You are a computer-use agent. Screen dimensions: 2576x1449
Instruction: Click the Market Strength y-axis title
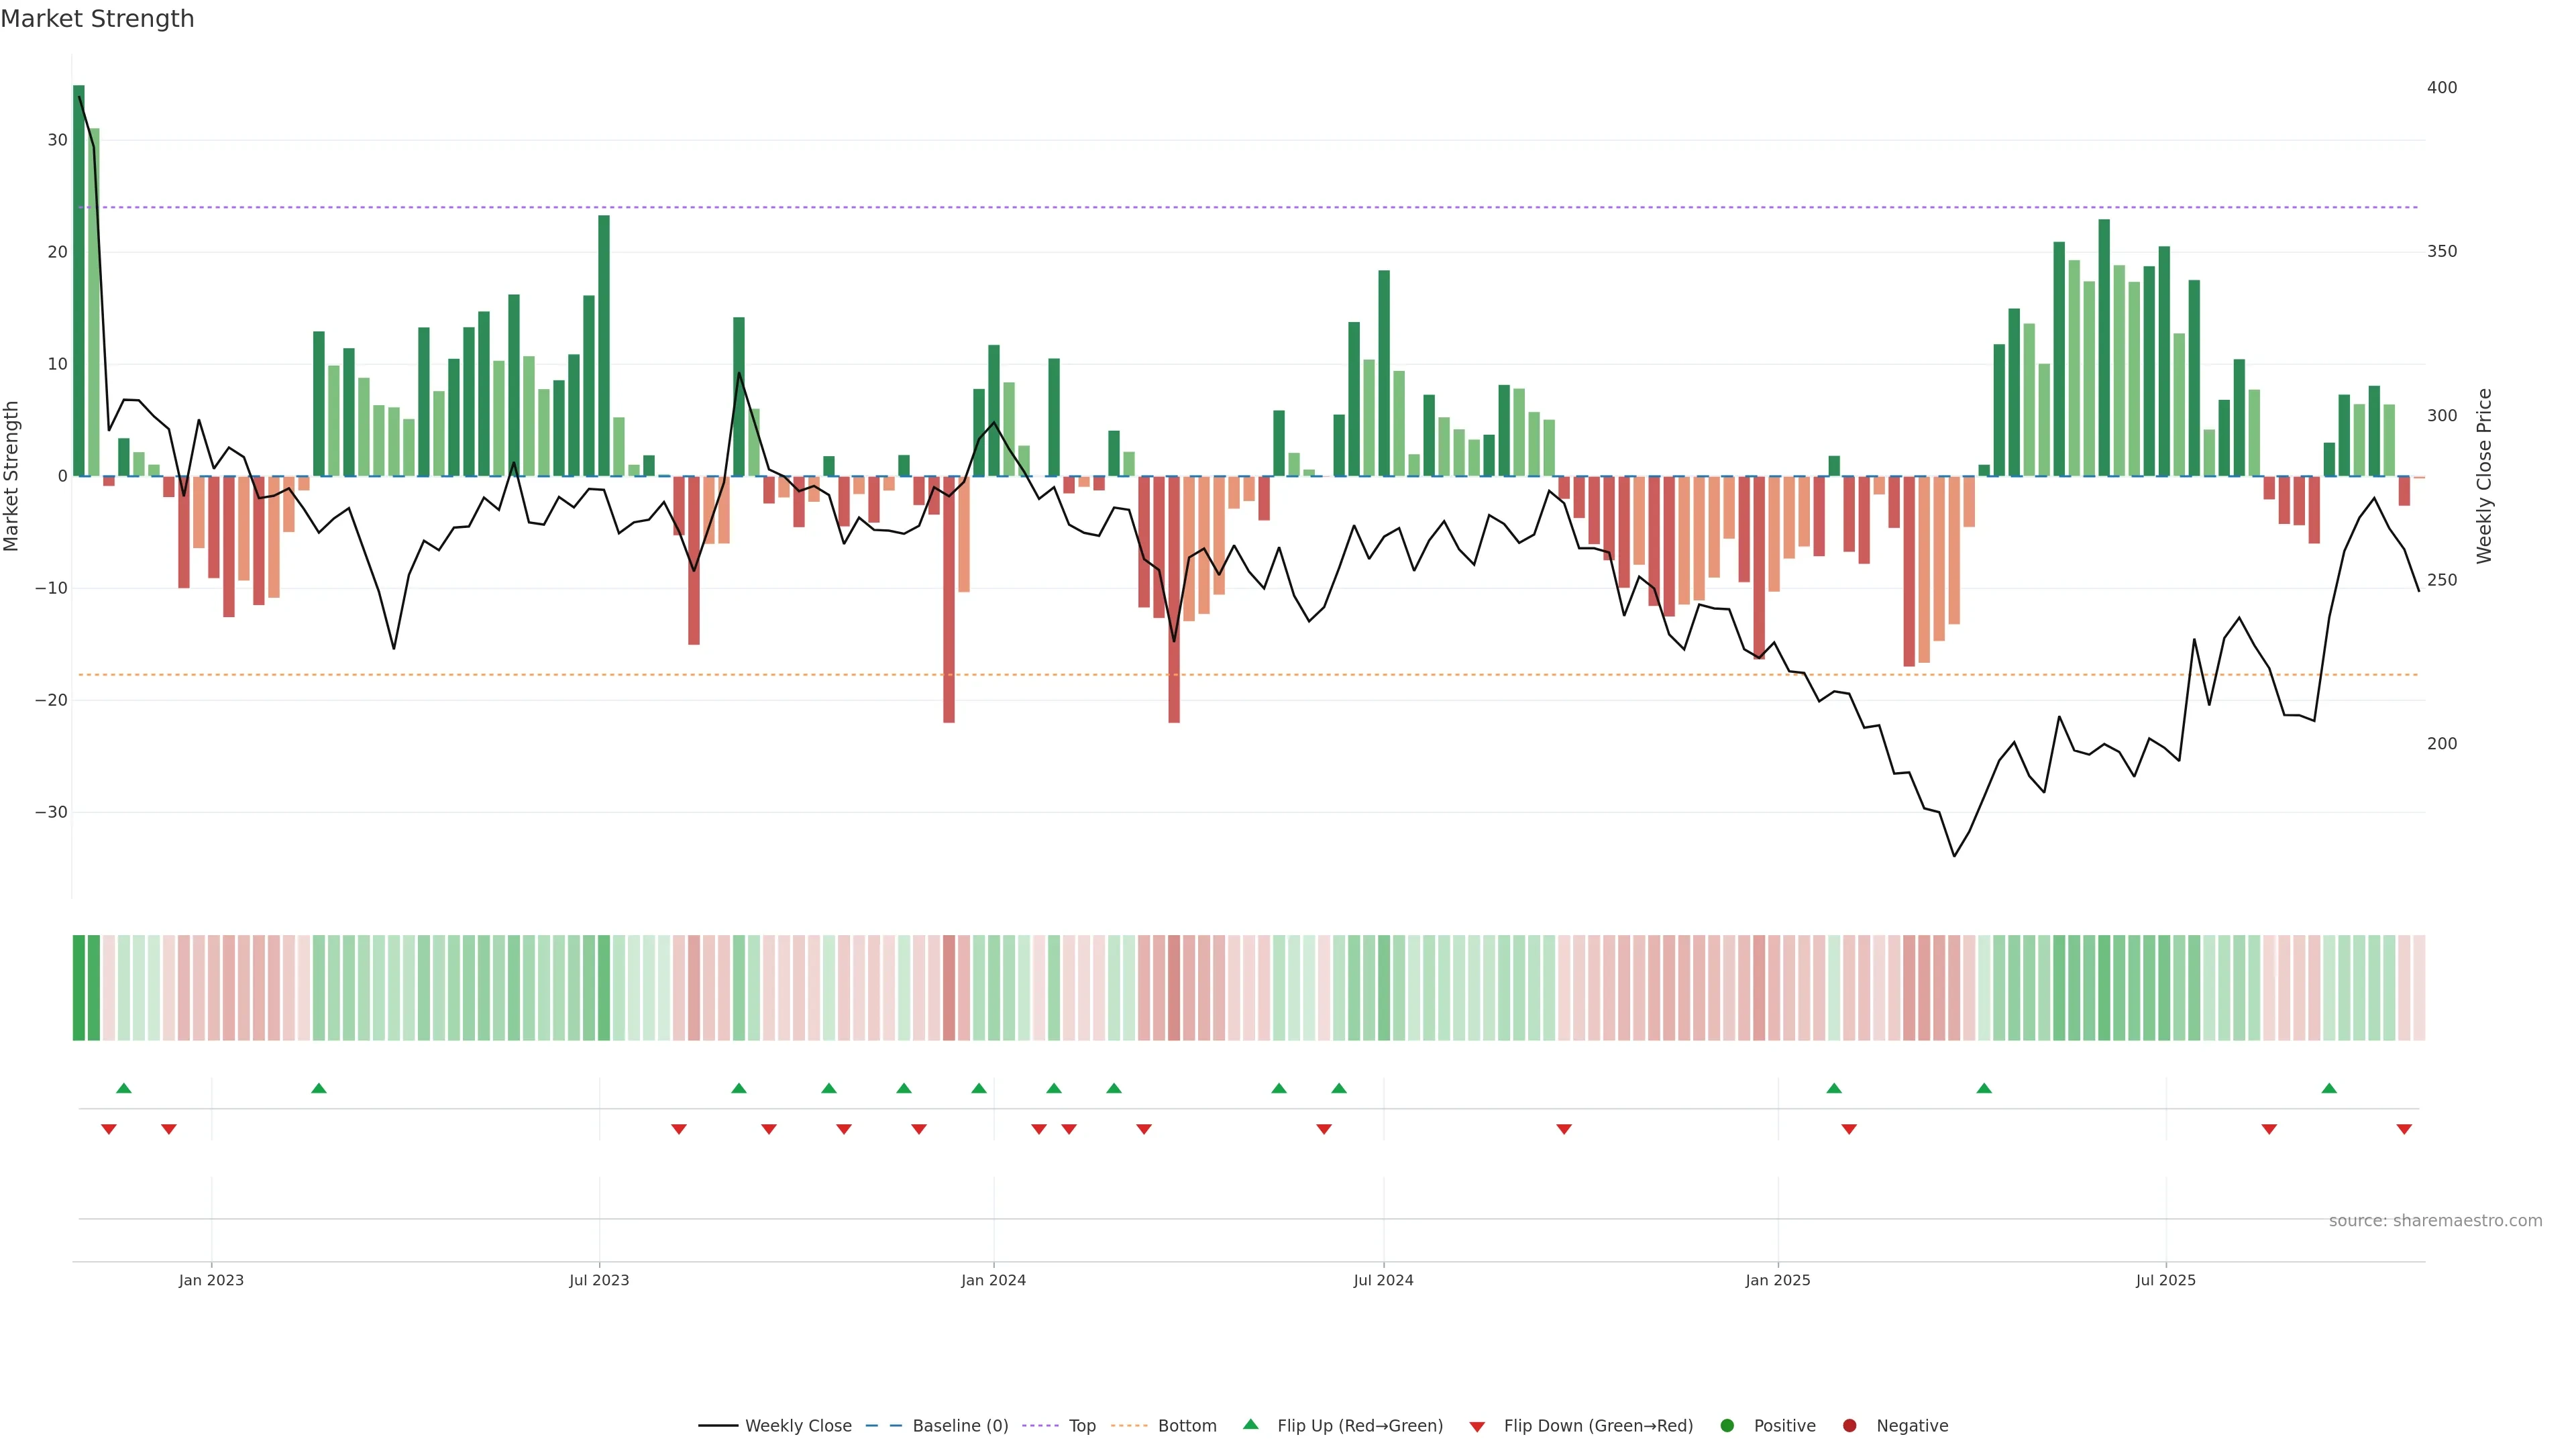click(x=12, y=476)
